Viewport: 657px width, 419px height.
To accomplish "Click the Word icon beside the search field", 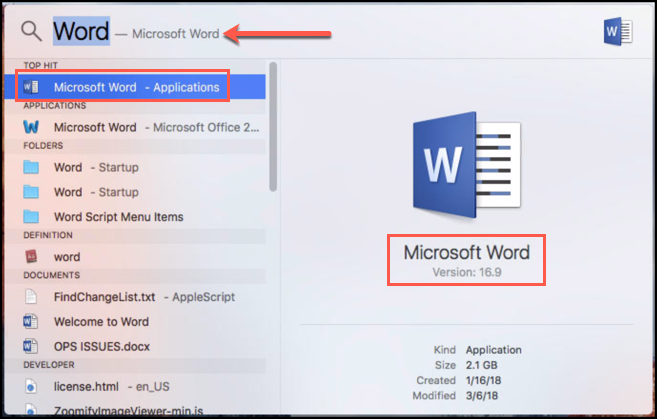I will (x=618, y=32).
